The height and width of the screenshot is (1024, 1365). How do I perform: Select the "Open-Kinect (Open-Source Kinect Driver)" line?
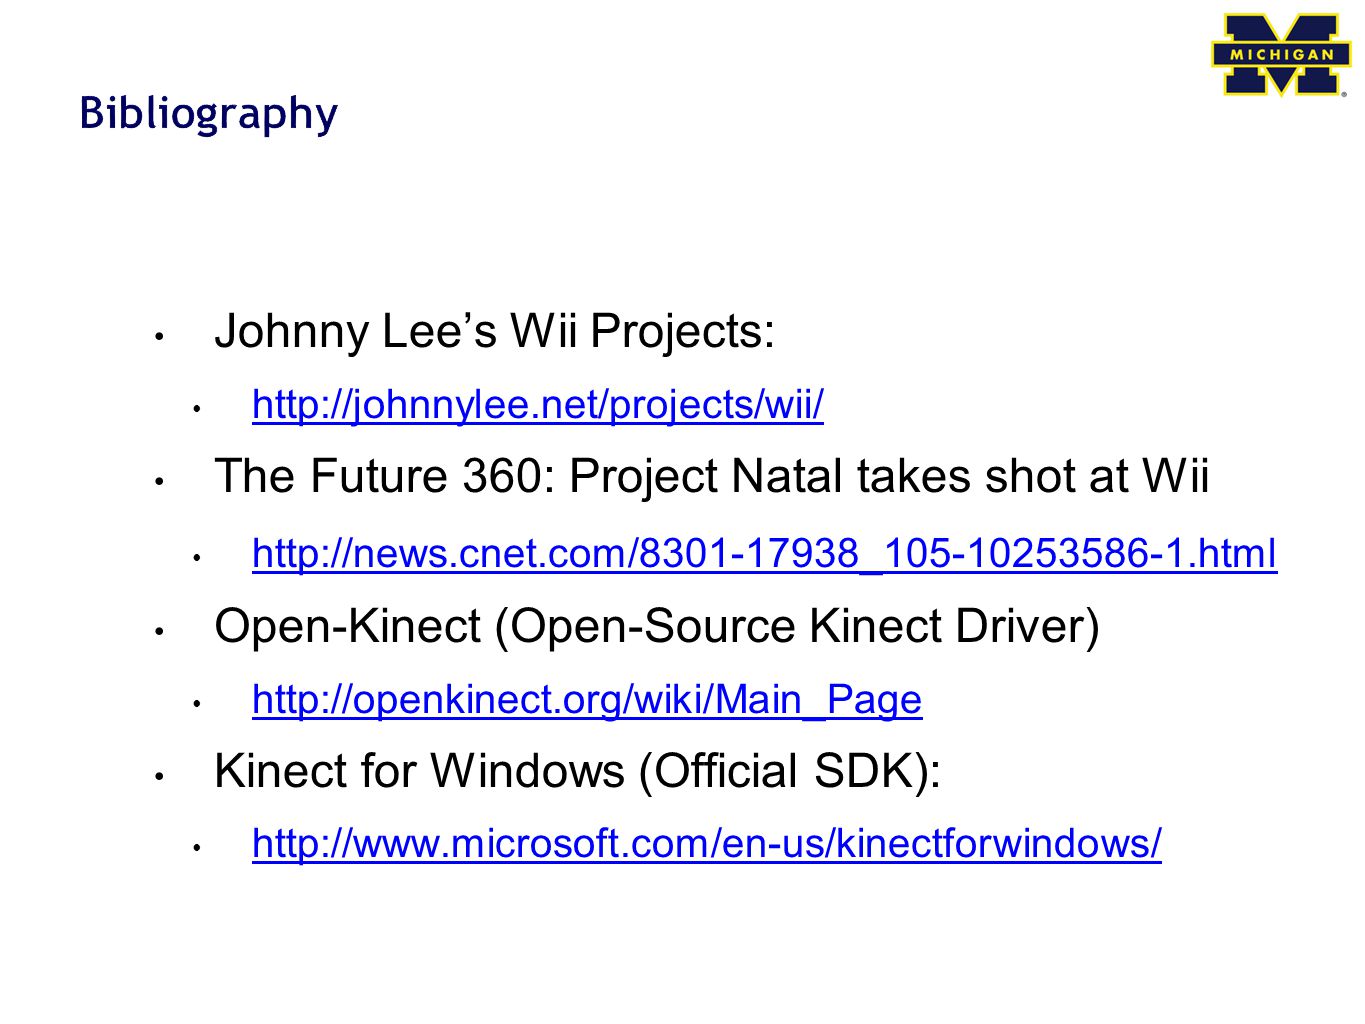tap(657, 627)
